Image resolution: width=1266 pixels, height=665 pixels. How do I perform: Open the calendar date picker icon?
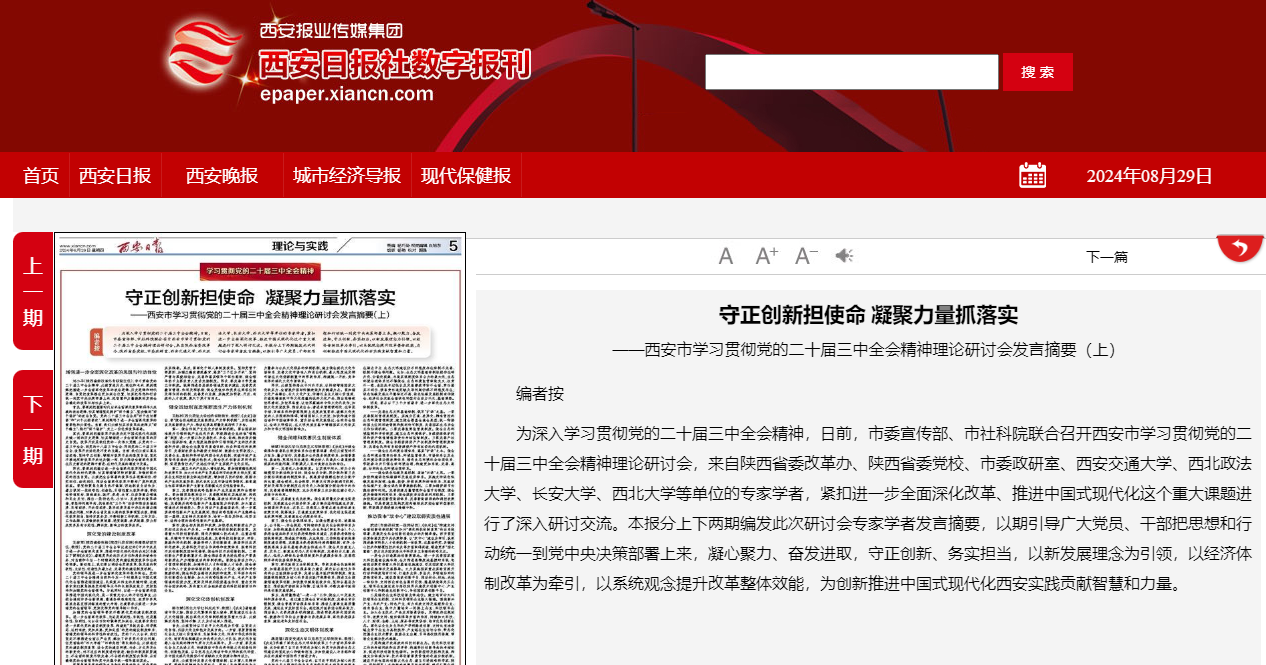[x=1032, y=176]
